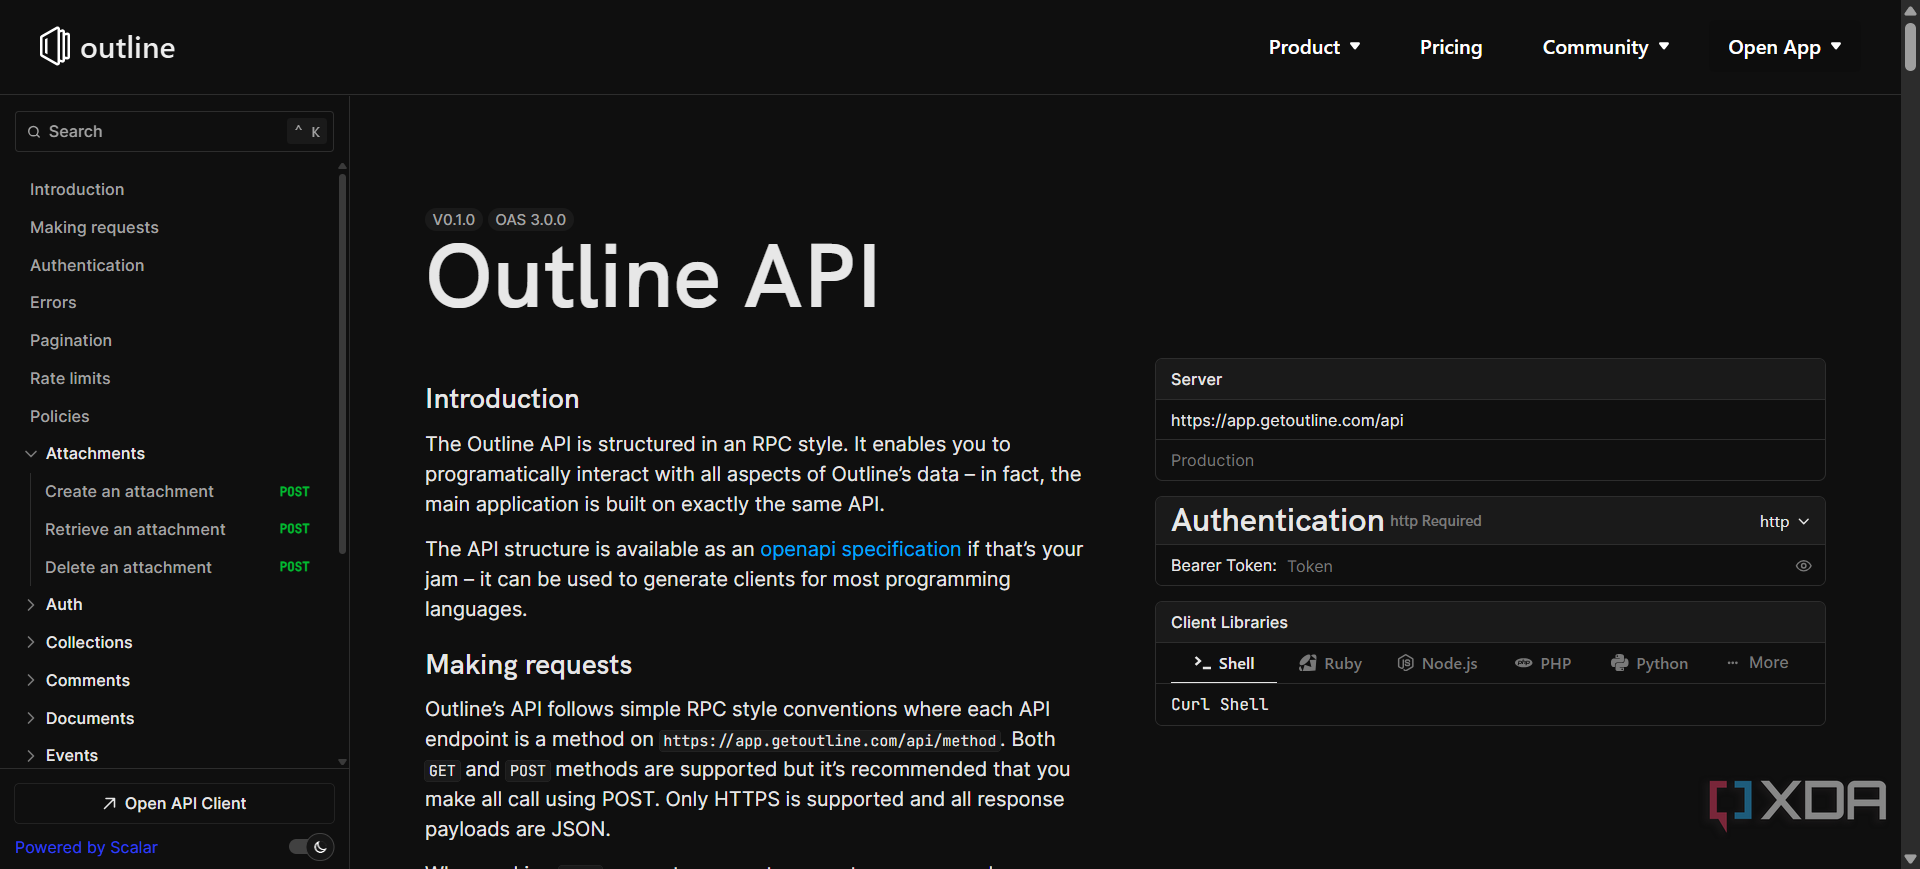This screenshot has width=1920, height=869.
Task: Select the Ruby client library tab
Action: pyautogui.click(x=1330, y=663)
